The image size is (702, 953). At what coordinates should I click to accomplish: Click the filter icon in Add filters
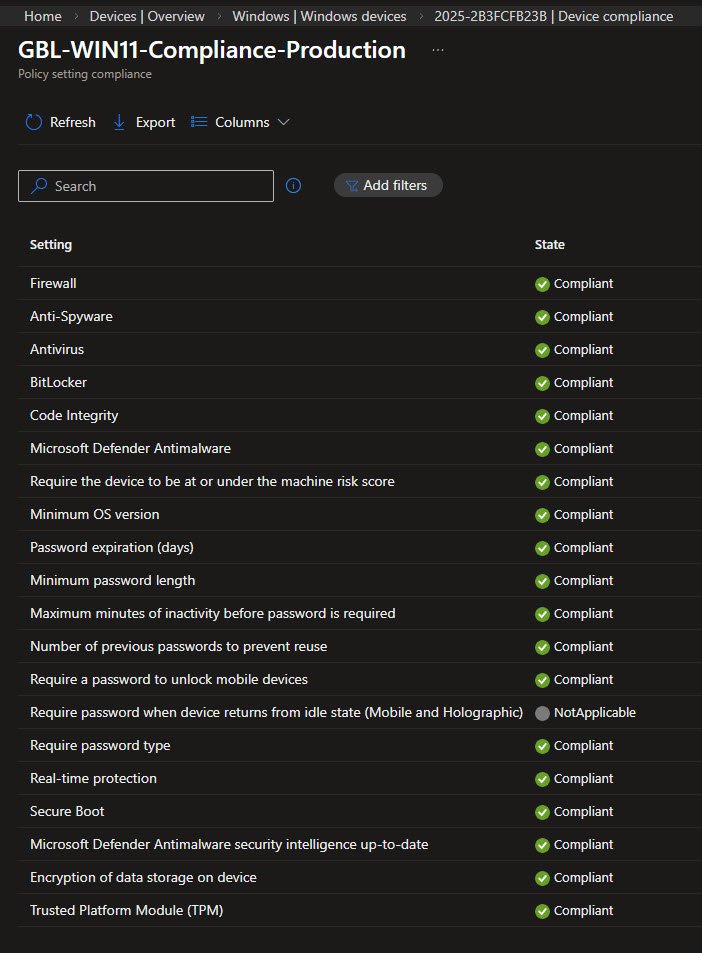[351, 185]
